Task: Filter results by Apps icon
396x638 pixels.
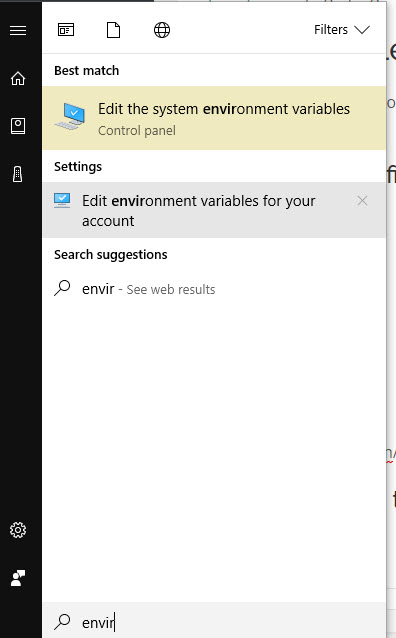Action: coord(66,30)
